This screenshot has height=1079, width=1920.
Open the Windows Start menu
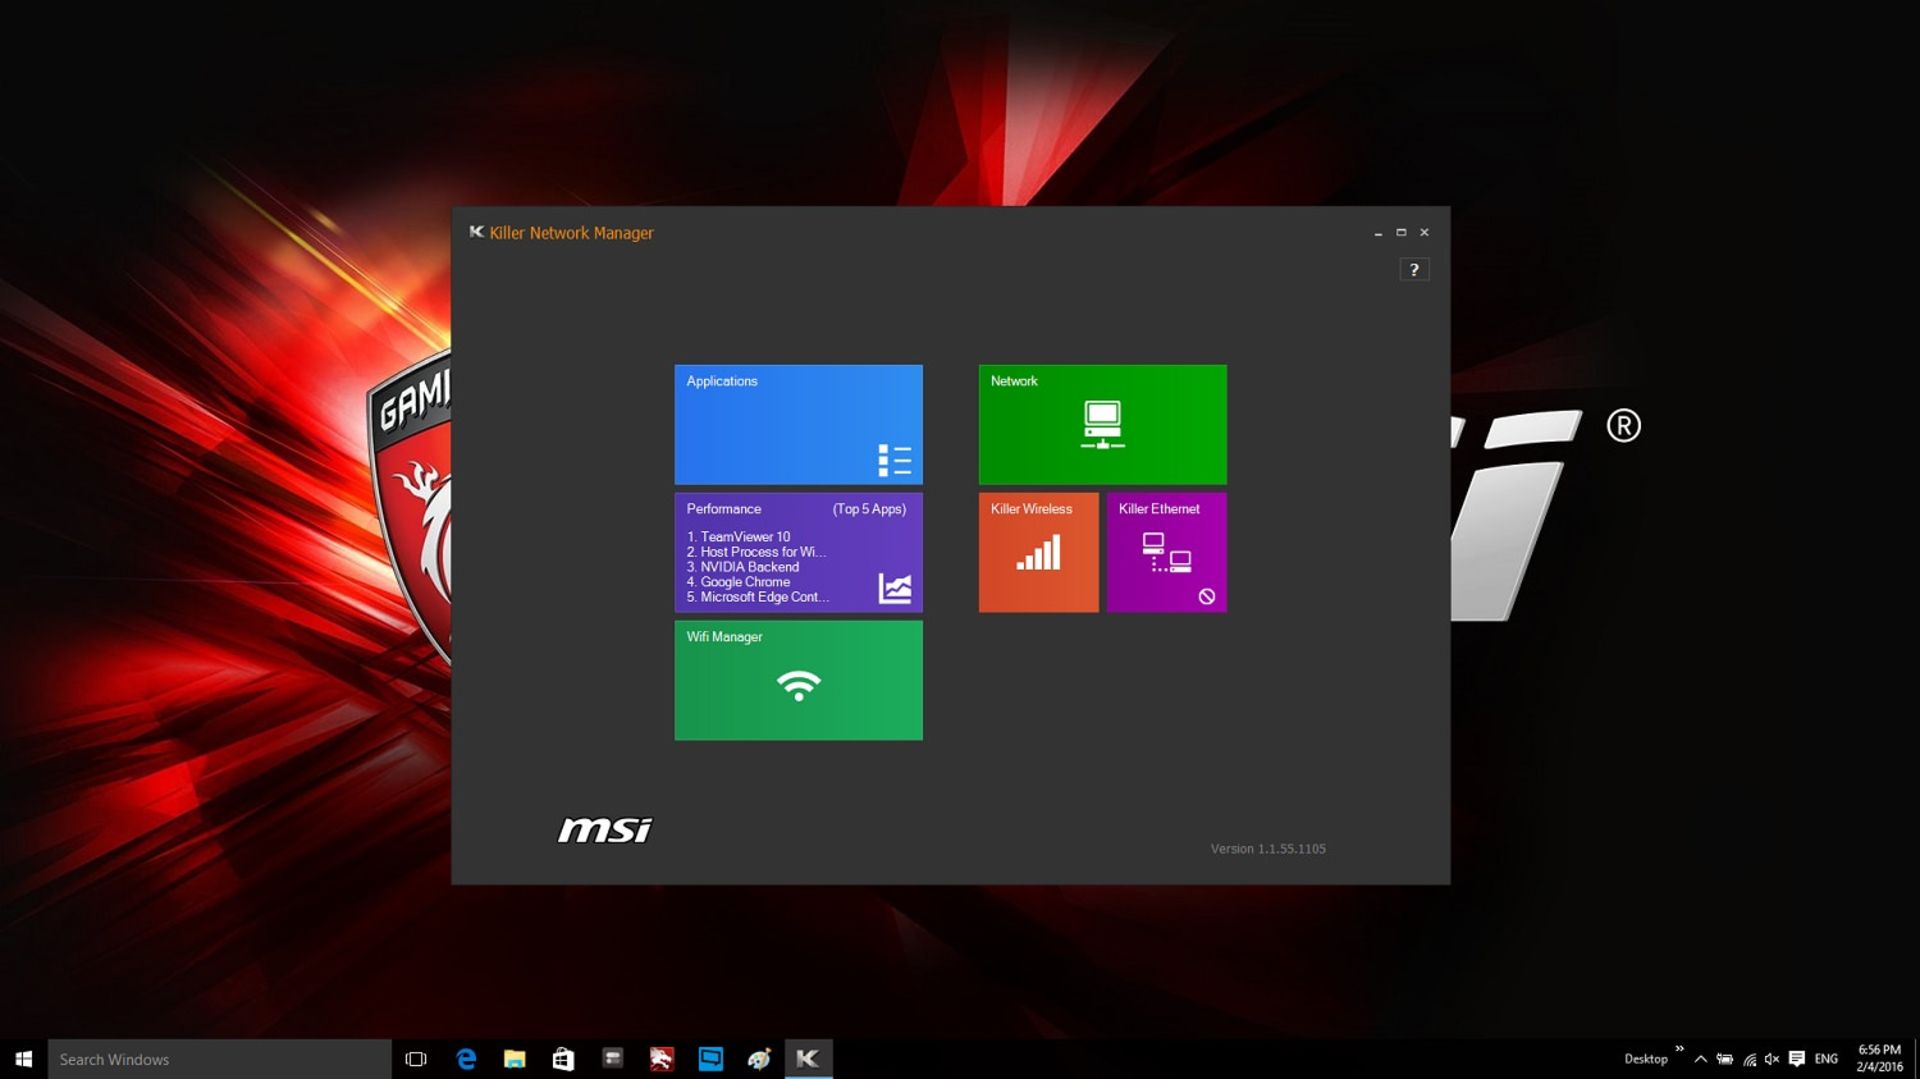pyautogui.click(x=24, y=1059)
